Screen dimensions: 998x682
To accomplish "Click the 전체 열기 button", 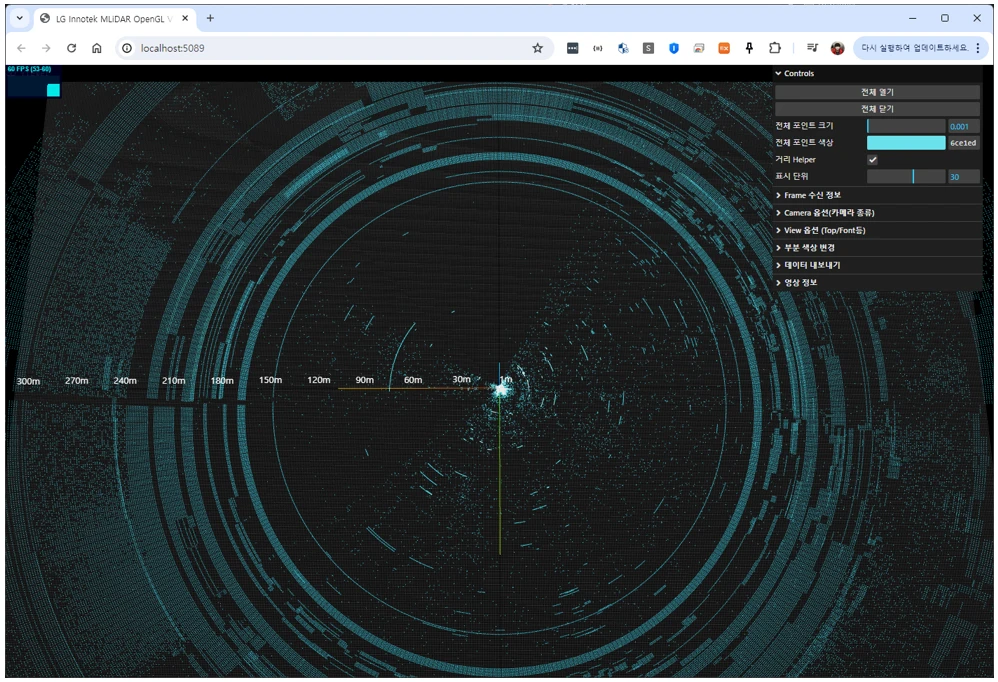I will click(877, 92).
